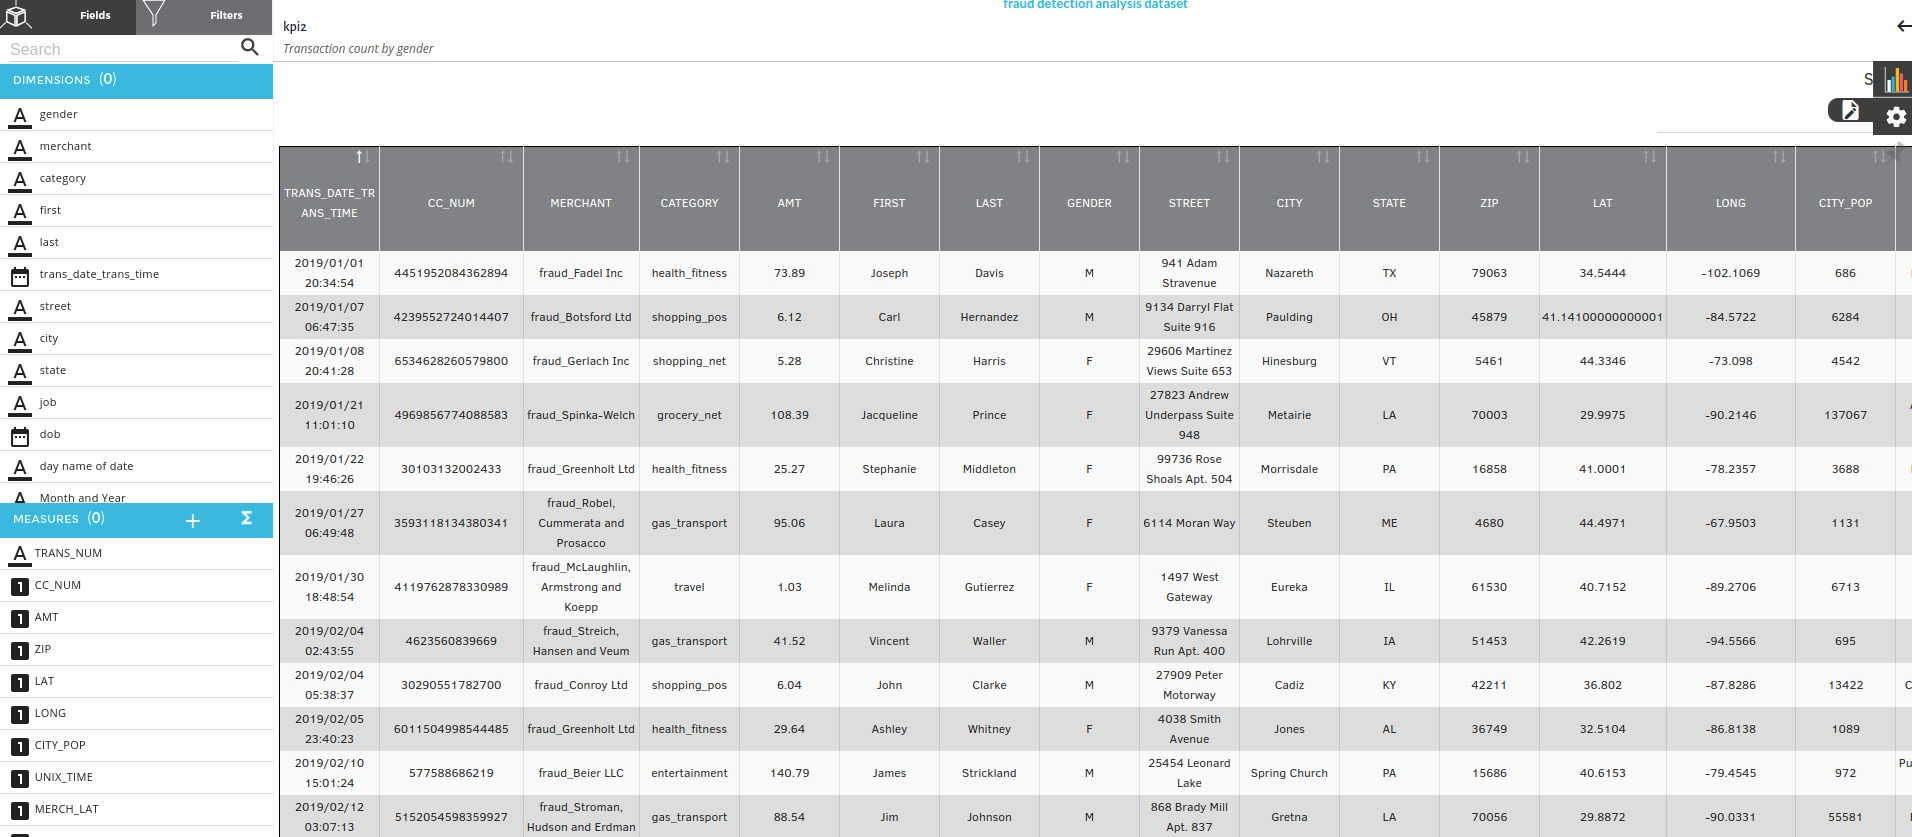Click the numeric type icon beside AMT
This screenshot has height=837, width=1912.
[x=19, y=618]
